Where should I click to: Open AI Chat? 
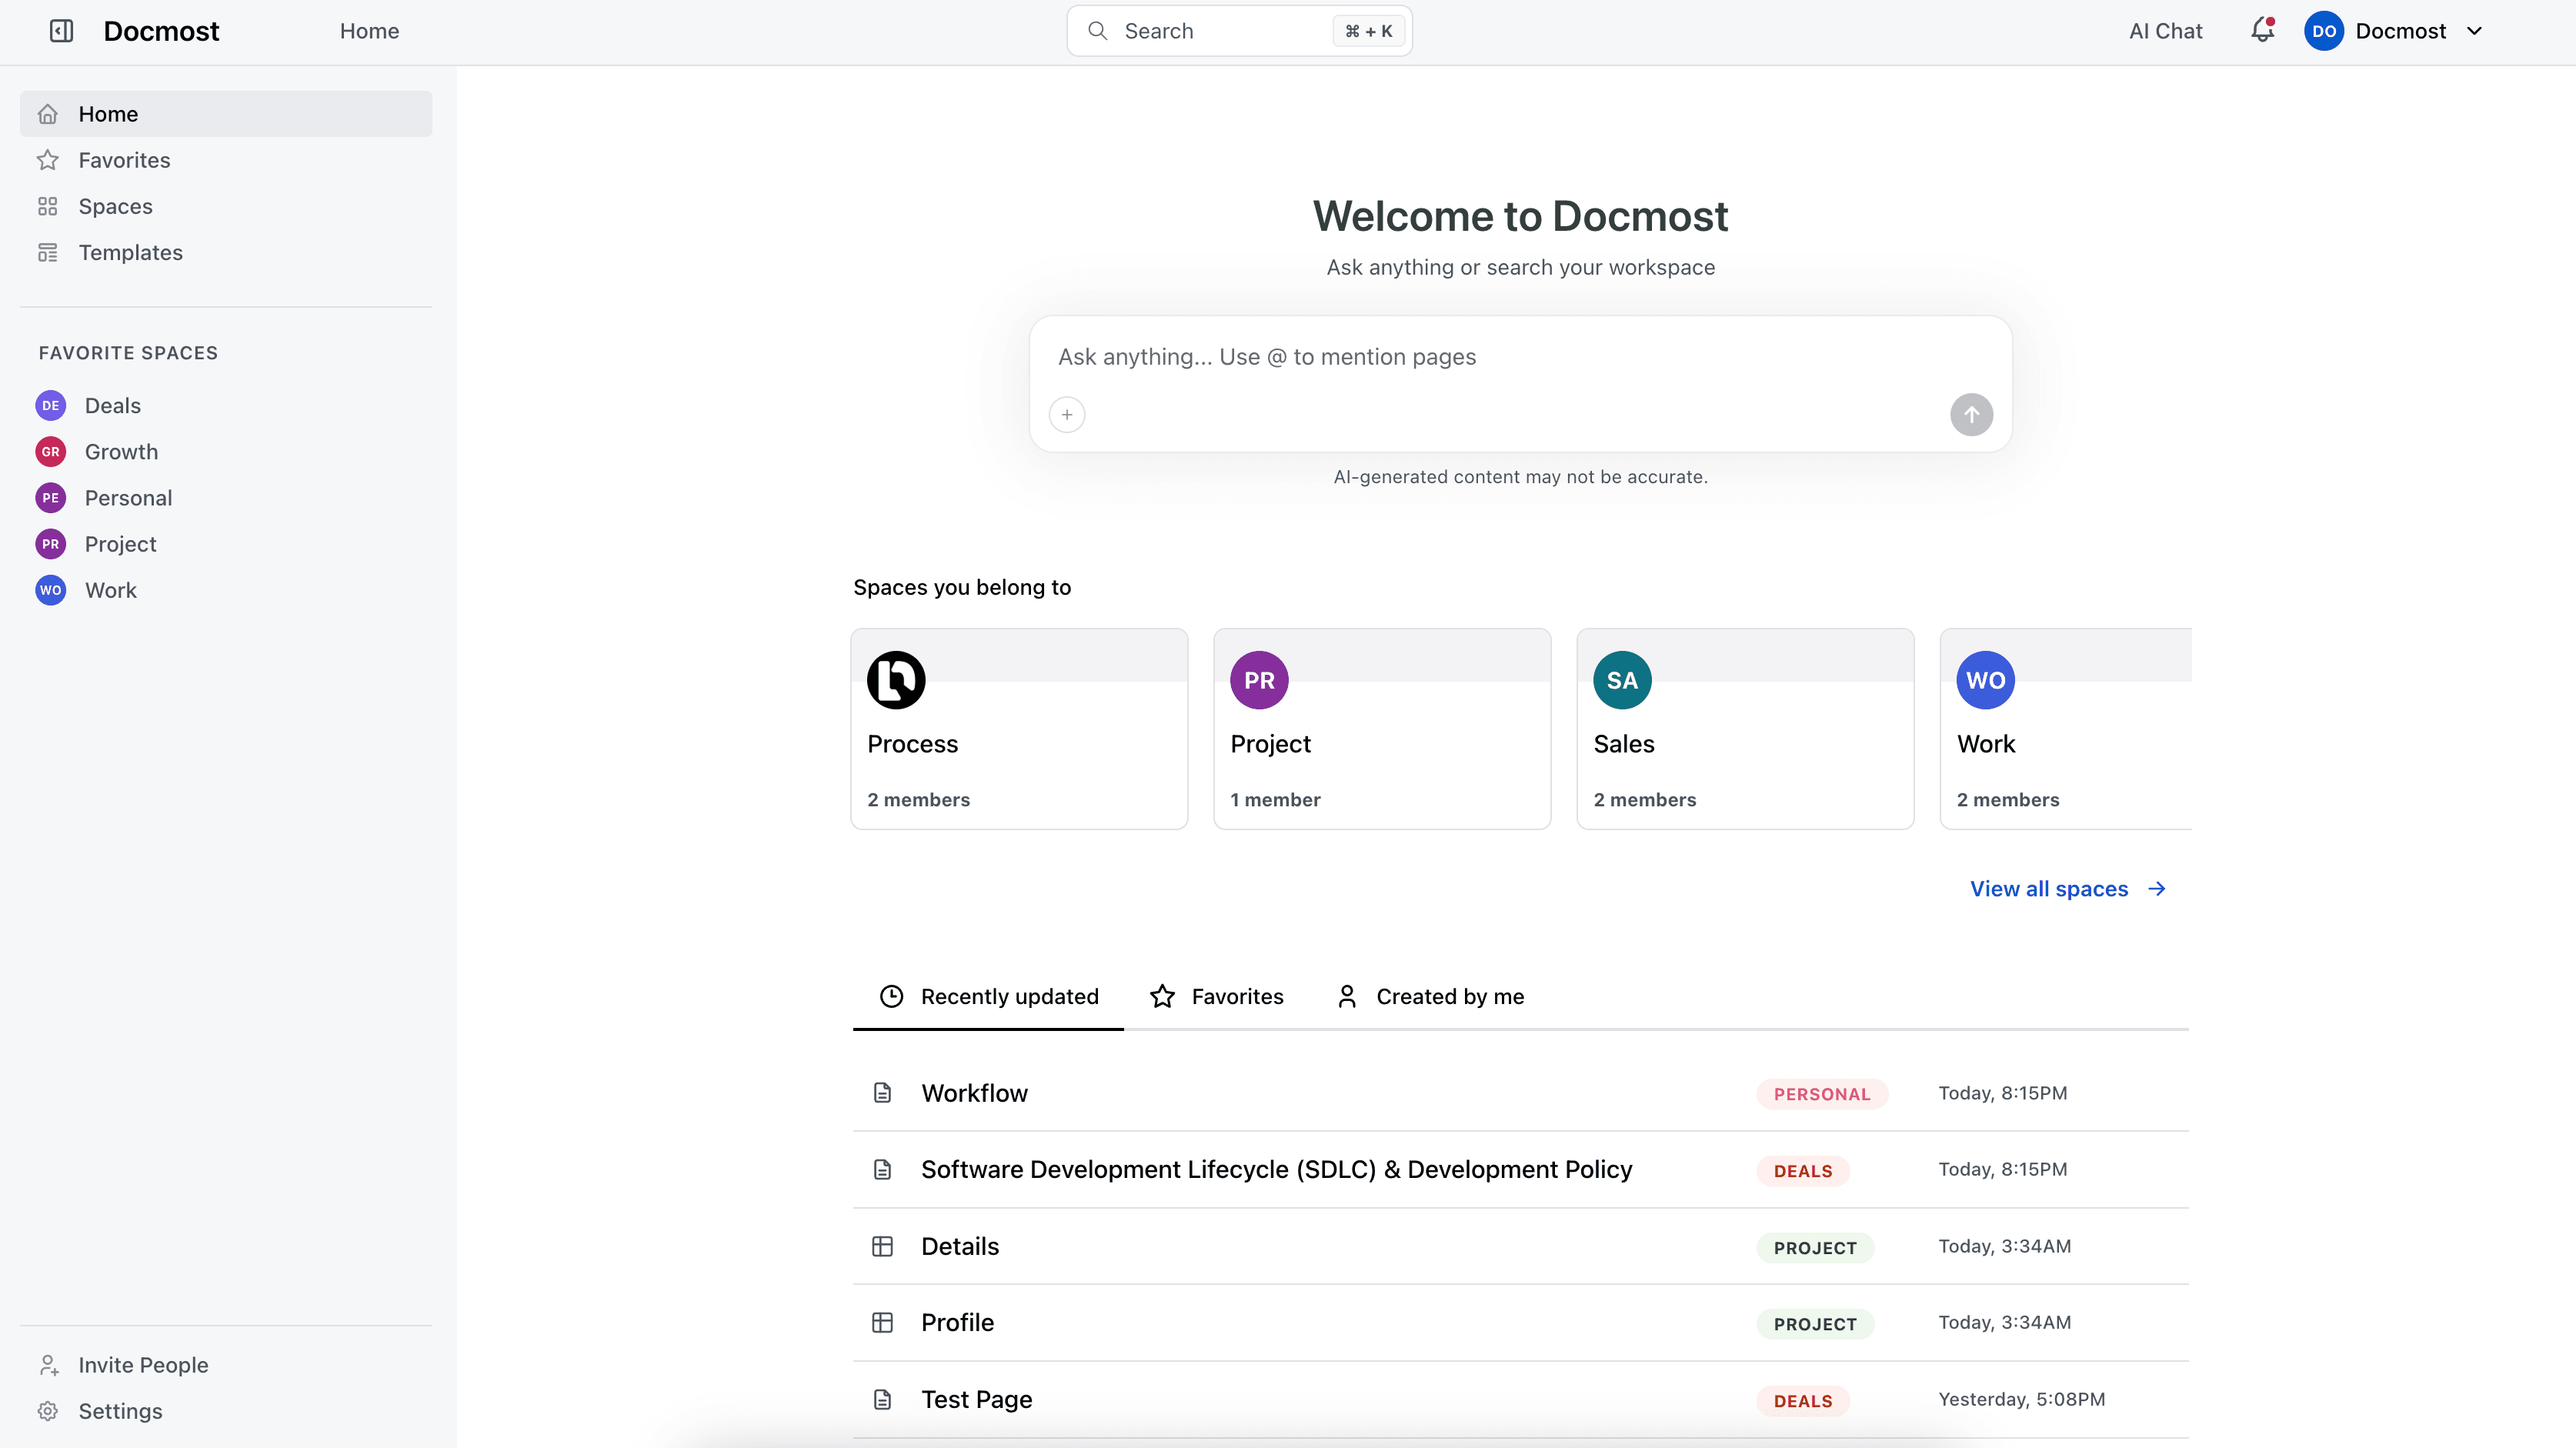[2166, 31]
